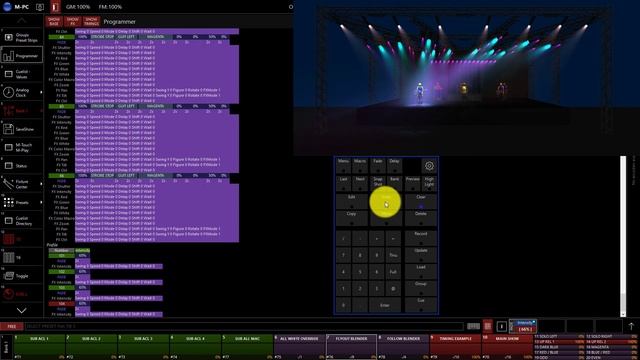640x360 pixels.
Task: Select the Programmer sidebar item
Action: 22,55
